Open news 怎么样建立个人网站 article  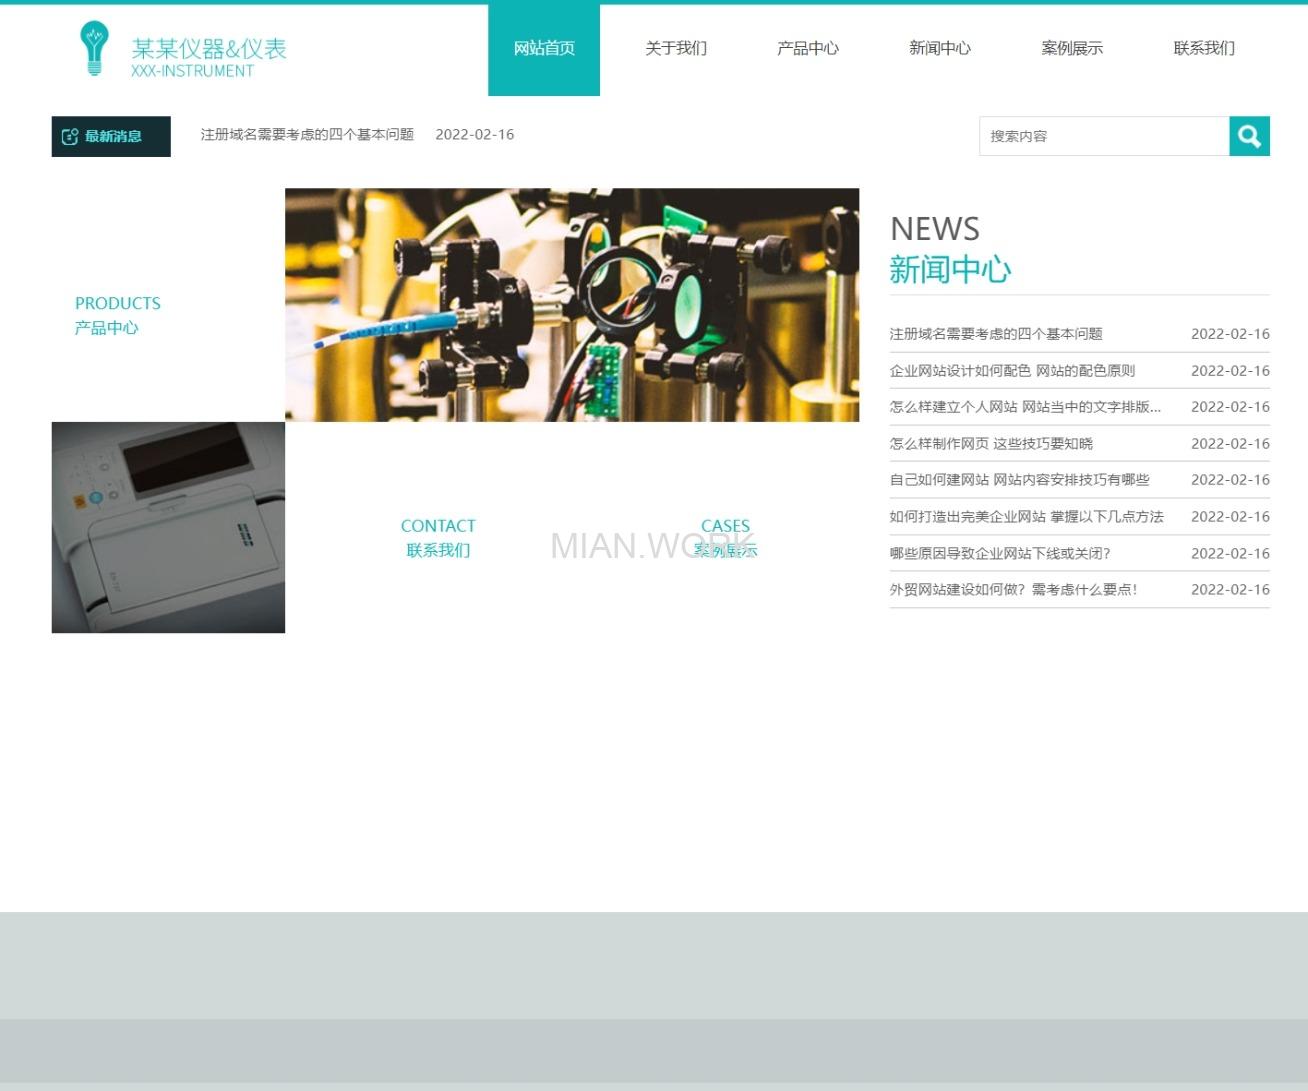(x=1025, y=407)
